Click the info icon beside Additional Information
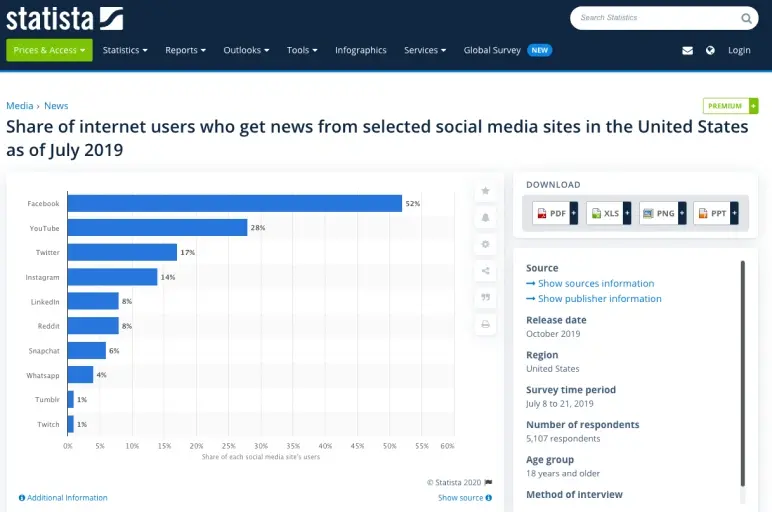The width and height of the screenshot is (772, 512). (22, 498)
